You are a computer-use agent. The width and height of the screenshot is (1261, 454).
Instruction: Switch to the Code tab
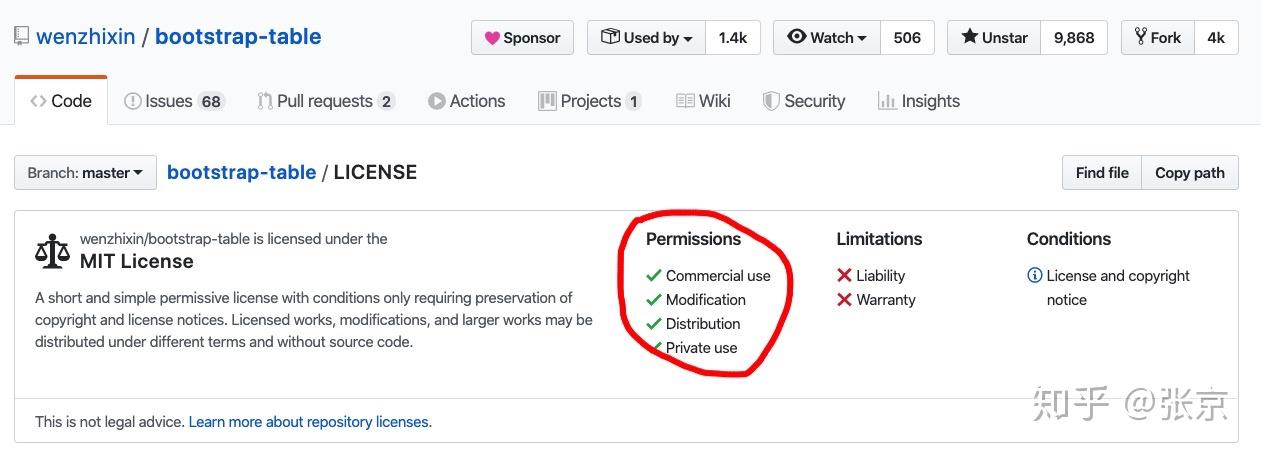coord(61,101)
